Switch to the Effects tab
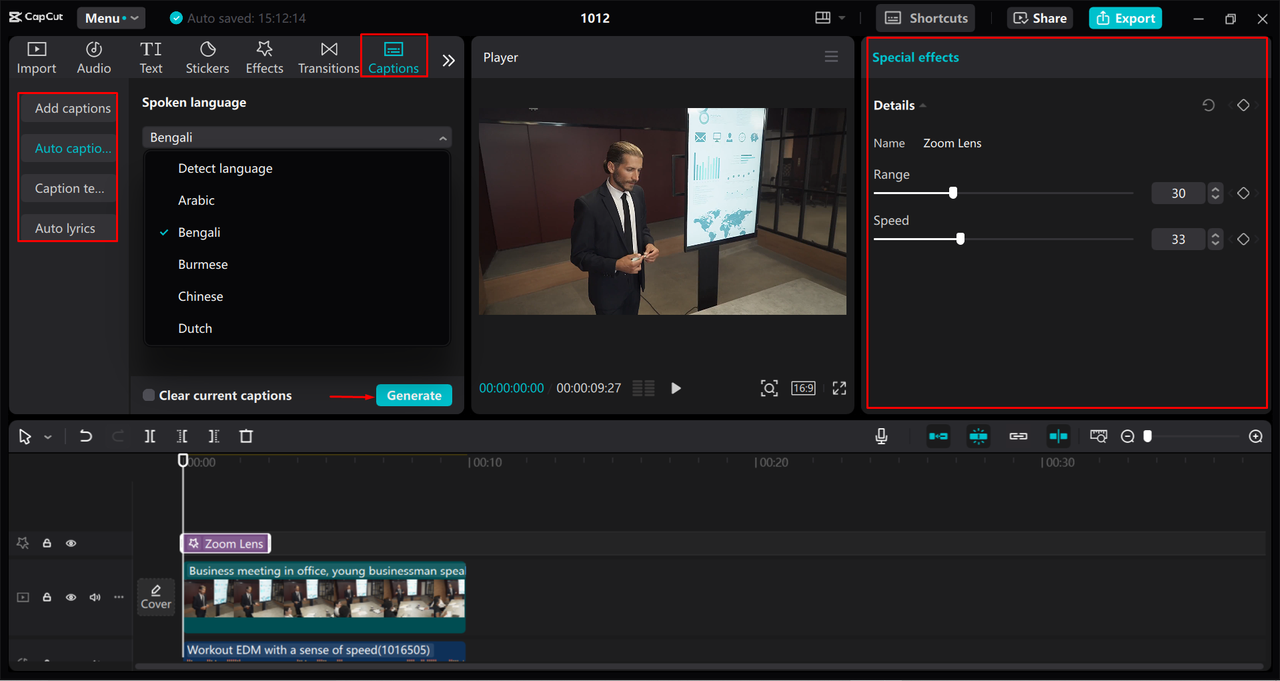Image resolution: width=1280 pixels, height=681 pixels. pyautogui.click(x=265, y=58)
